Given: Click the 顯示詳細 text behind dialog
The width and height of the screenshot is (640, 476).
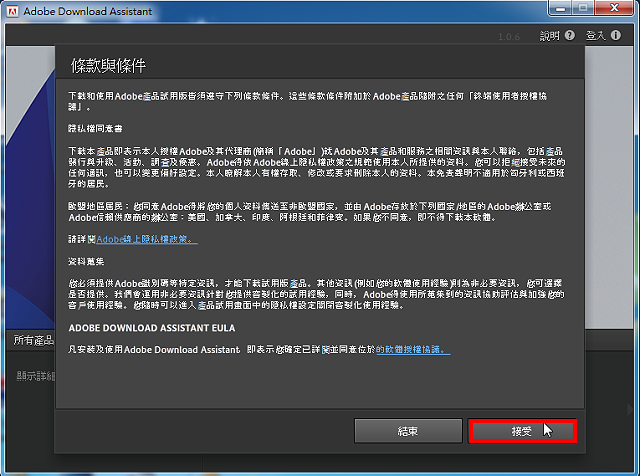Looking at the screenshot, I should 36,376.
